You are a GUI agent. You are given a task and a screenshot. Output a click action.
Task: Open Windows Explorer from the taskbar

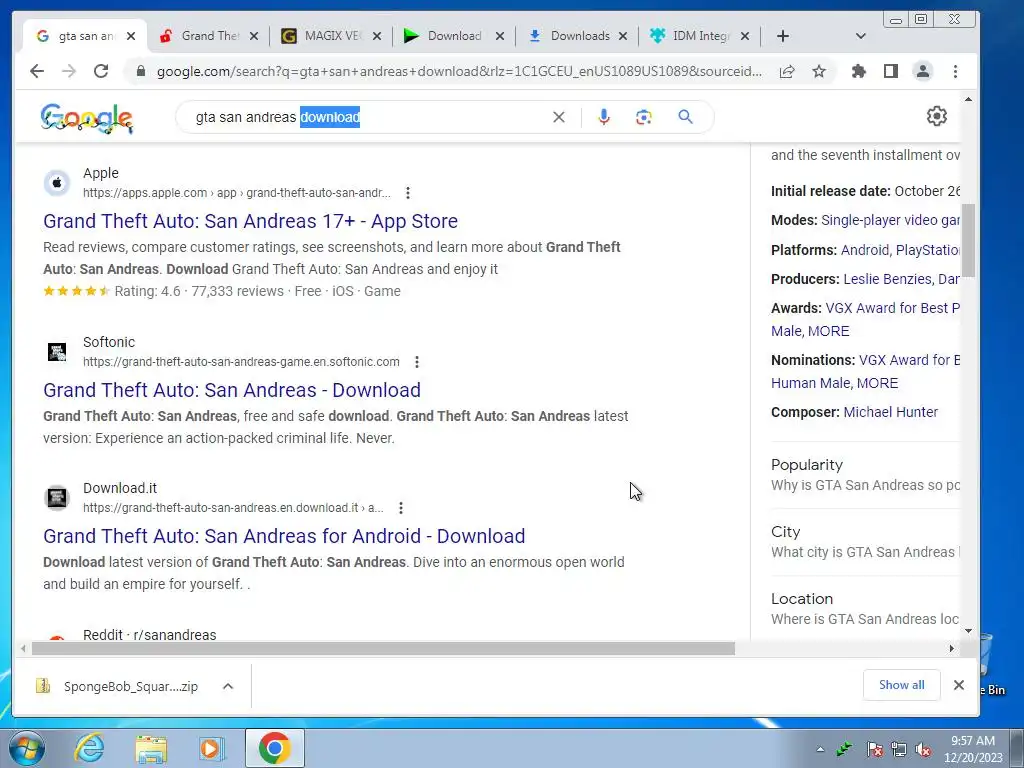pos(151,748)
